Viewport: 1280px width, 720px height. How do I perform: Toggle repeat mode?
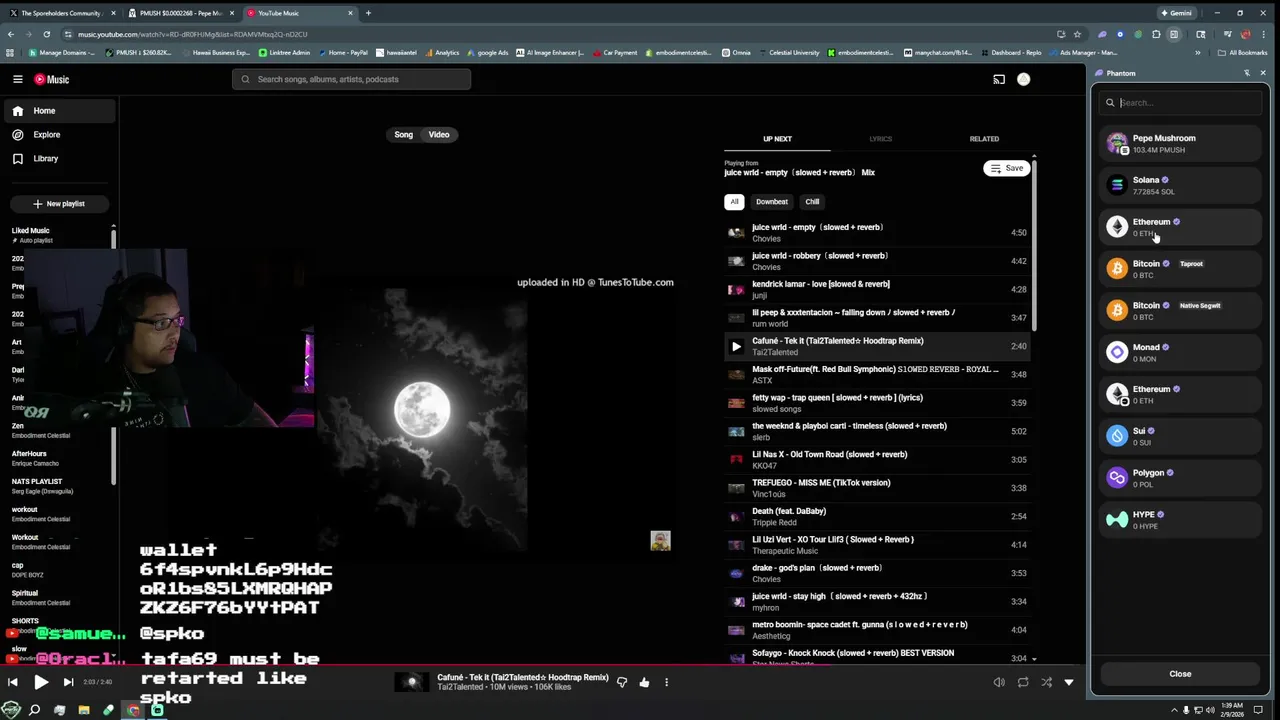point(1023,682)
